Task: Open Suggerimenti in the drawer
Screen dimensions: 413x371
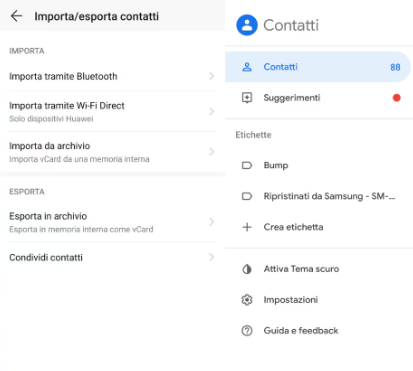Action: (319, 98)
